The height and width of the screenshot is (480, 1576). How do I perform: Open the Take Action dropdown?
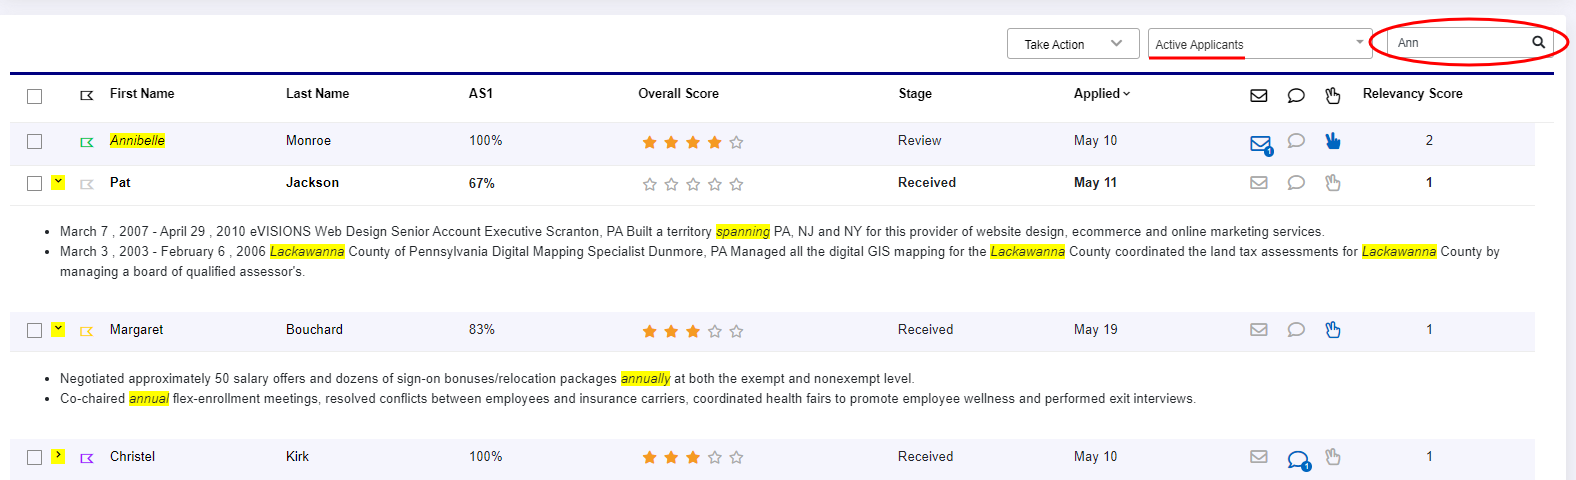[1073, 44]
